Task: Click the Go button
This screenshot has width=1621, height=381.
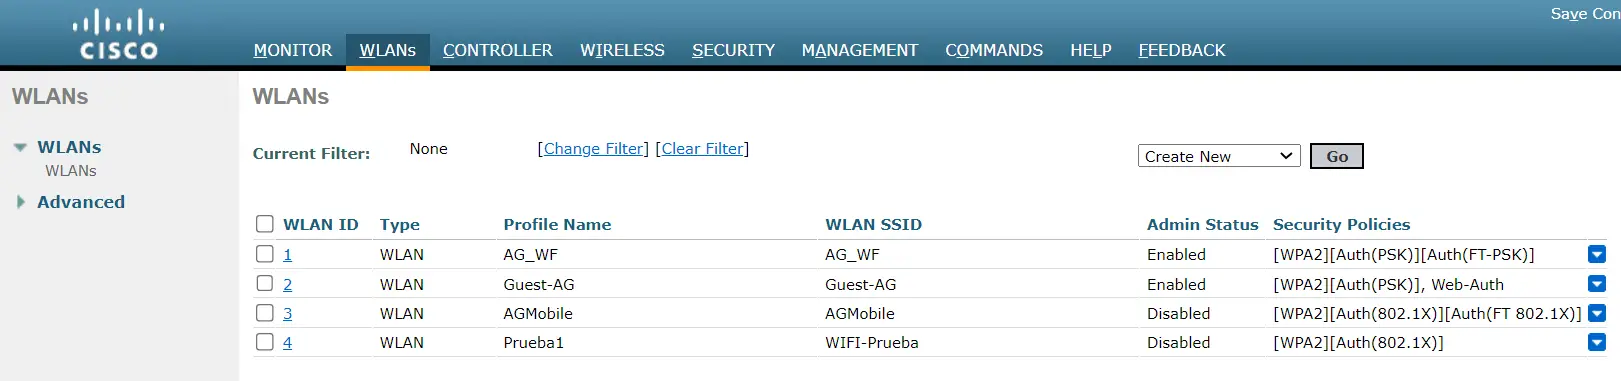Action: tap(1337, 156)
